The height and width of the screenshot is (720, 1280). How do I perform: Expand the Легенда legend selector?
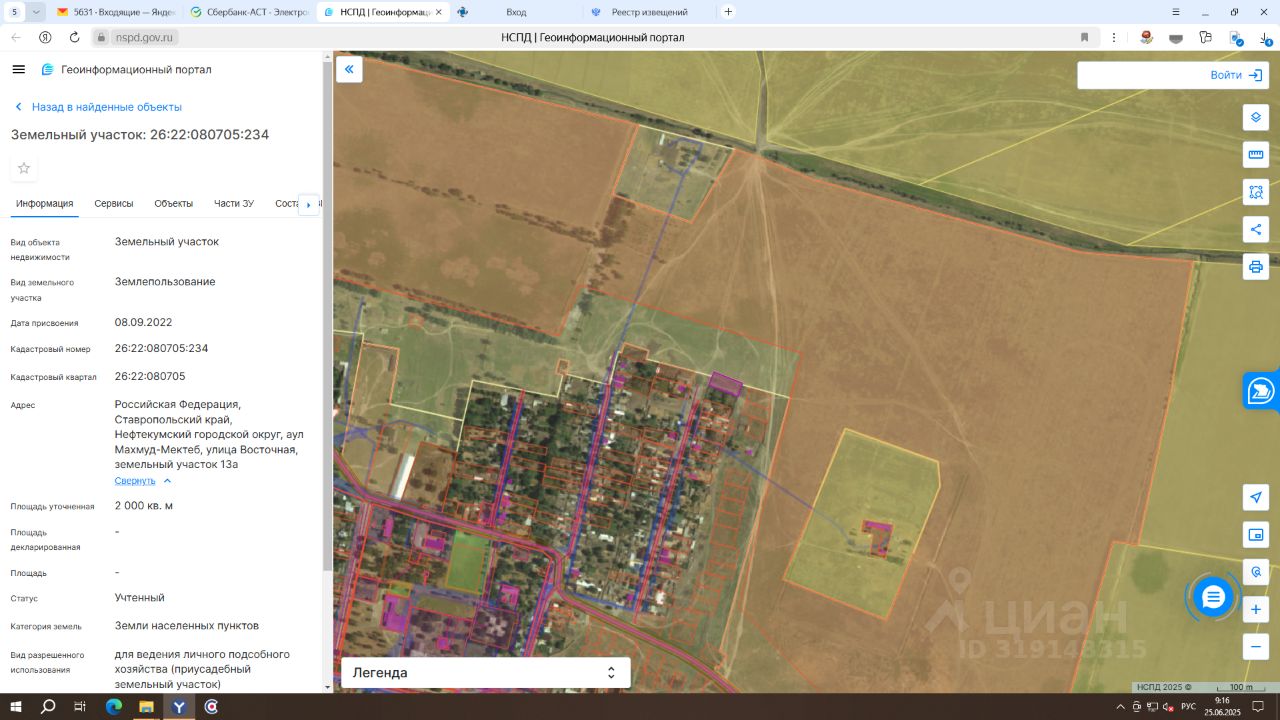(x=486, y=673)
